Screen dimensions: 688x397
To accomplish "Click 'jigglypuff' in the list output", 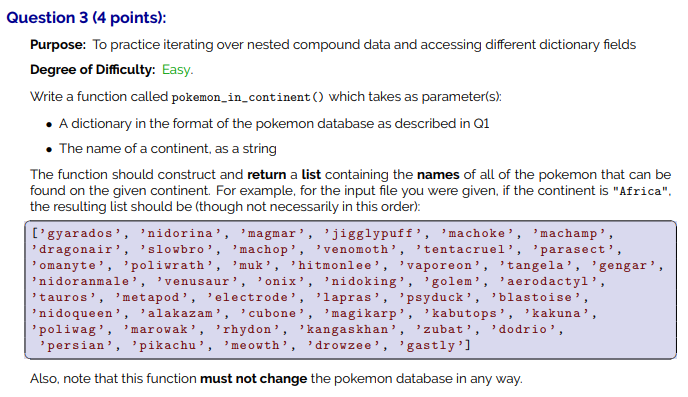I will pos(372,233).
